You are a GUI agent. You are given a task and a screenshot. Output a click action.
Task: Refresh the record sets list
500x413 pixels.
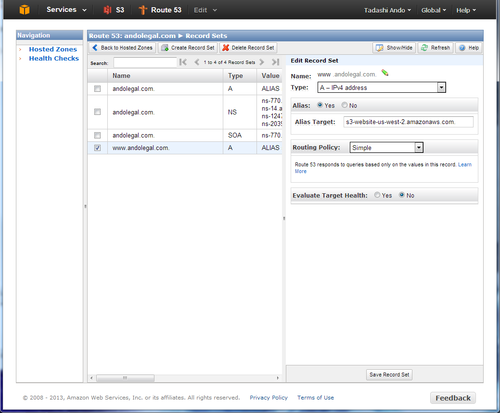point(435,48)
